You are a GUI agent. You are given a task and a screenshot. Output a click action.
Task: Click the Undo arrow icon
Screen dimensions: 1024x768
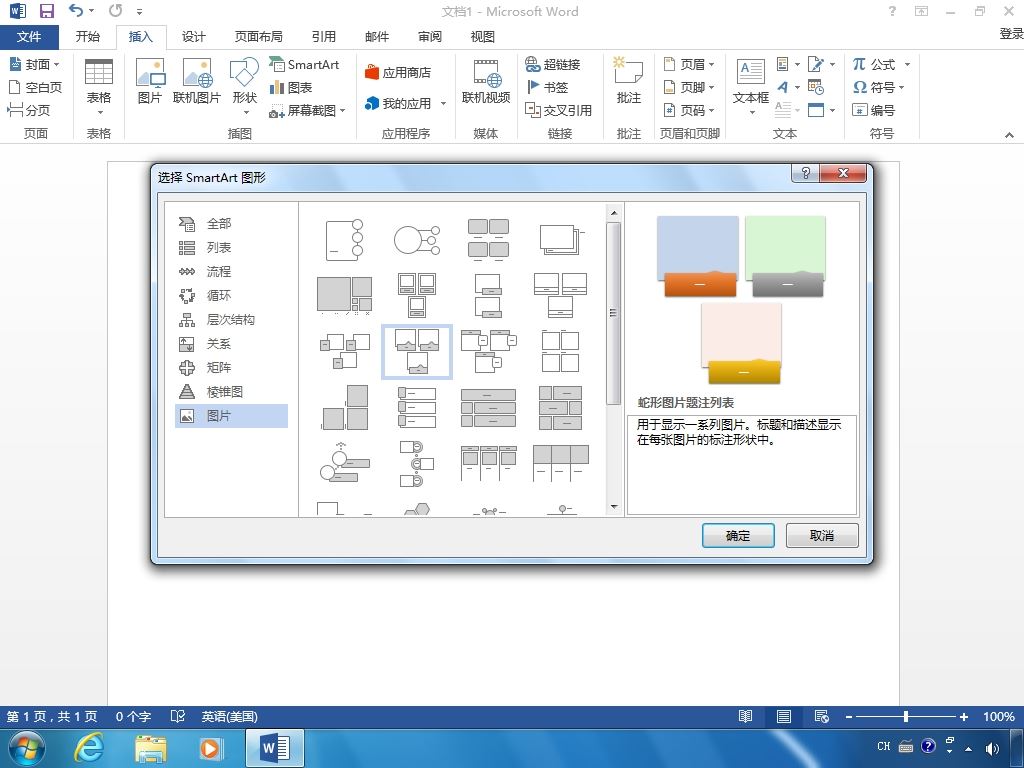[77, 10]
